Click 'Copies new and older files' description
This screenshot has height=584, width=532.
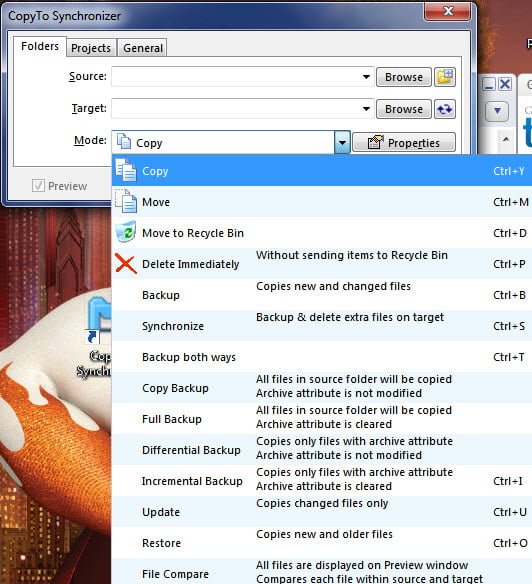[x=324, y=534]
